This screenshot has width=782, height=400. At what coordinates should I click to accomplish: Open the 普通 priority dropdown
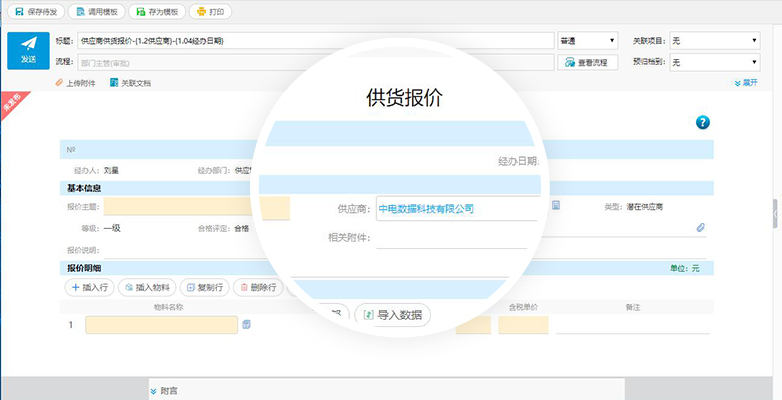click(587, 41)
